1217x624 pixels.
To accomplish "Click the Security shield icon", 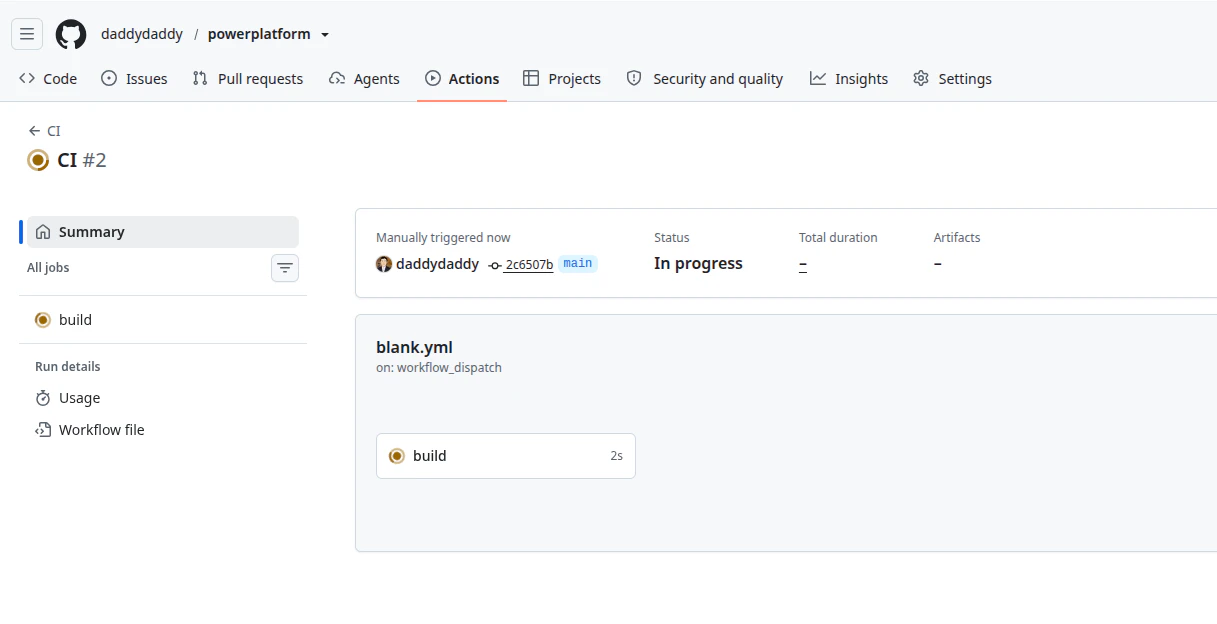I will coord(634,78).
